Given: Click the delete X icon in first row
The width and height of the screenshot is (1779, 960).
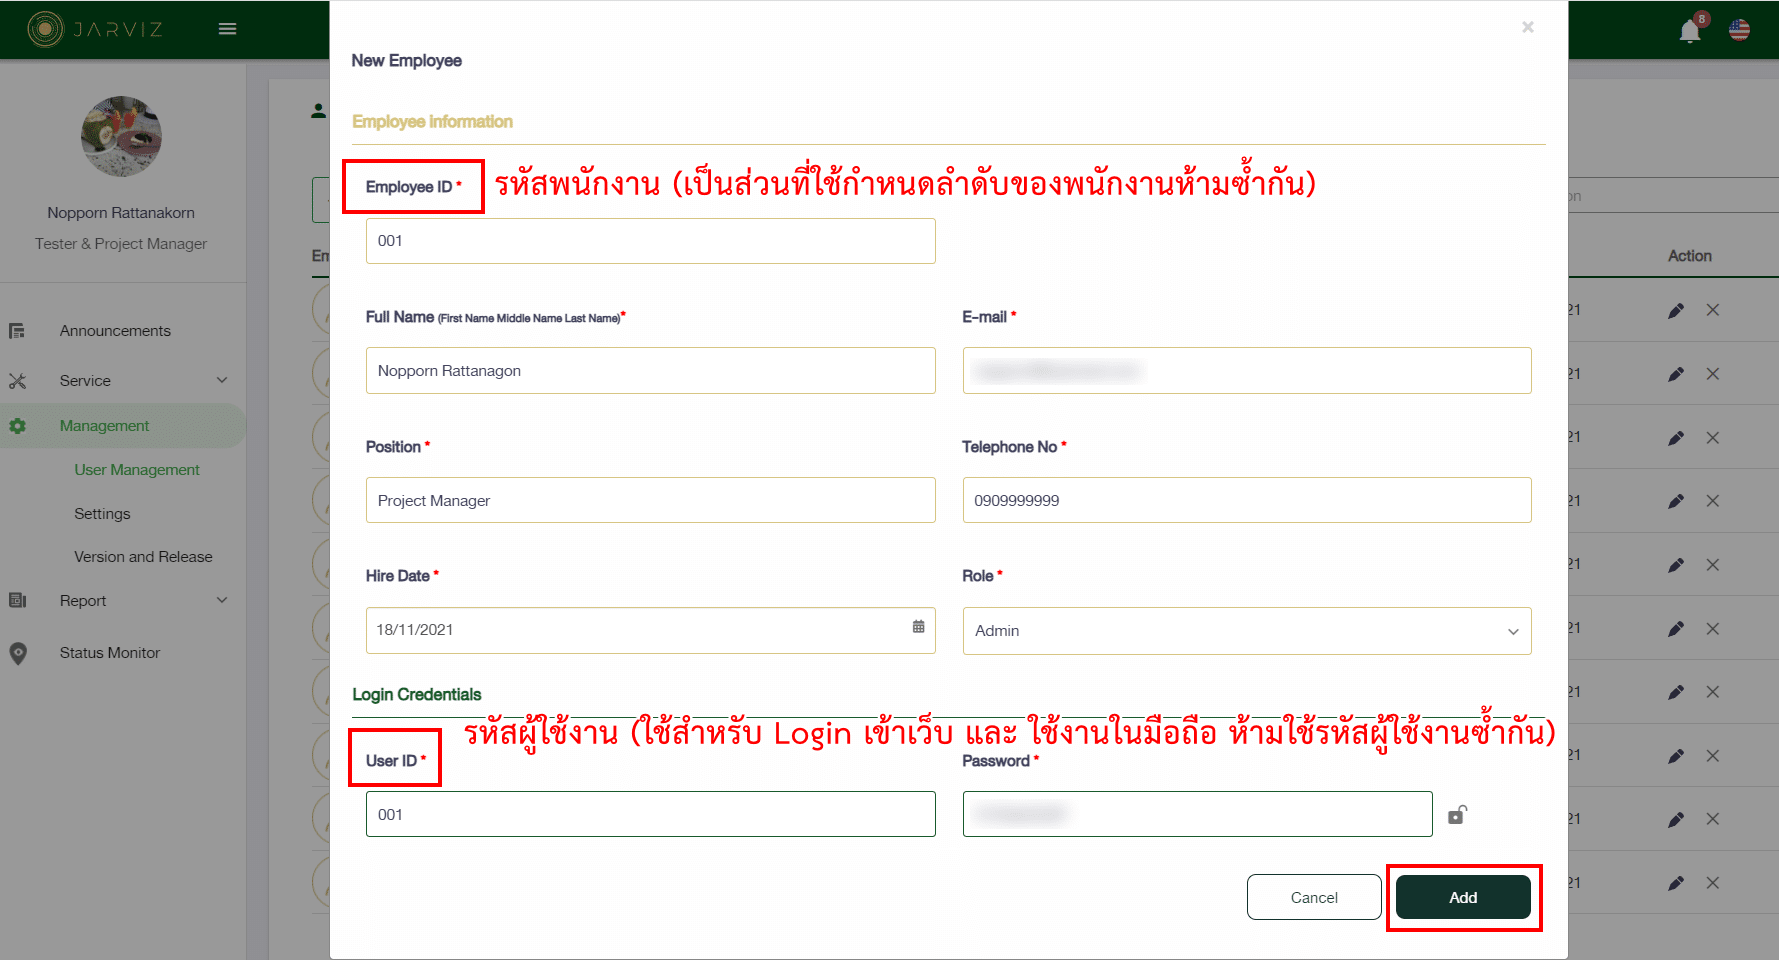Looking at the screenshot, I should [1713, 311].
